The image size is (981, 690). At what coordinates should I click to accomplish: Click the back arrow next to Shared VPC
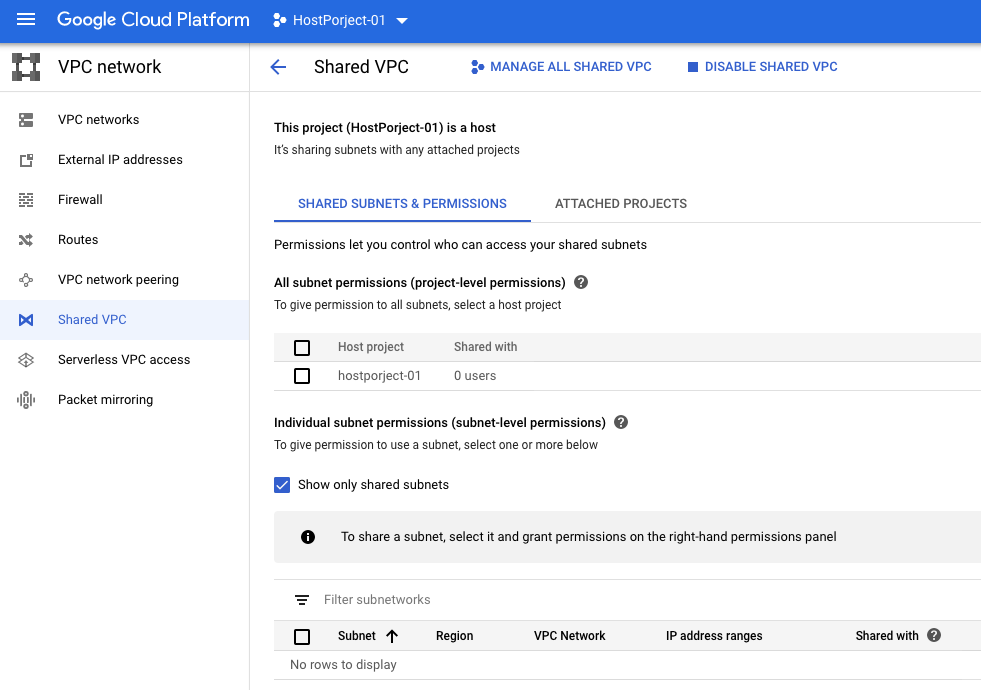click(x=278, y=67)
